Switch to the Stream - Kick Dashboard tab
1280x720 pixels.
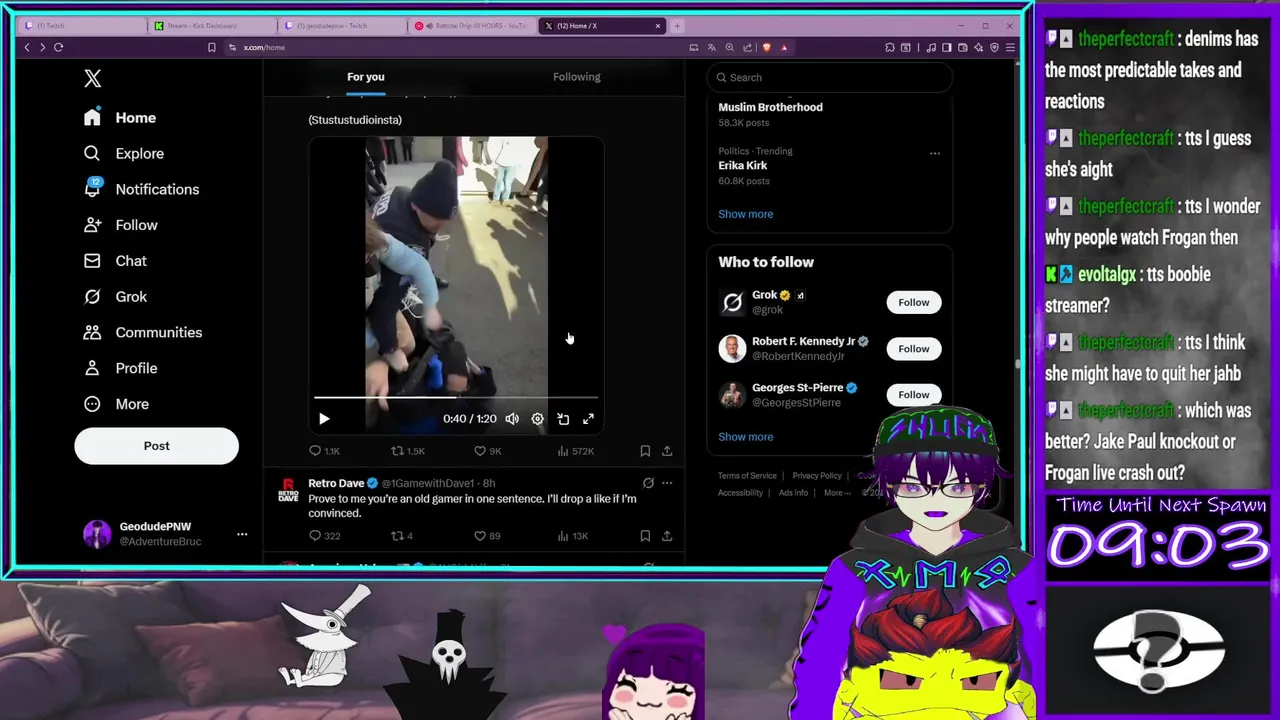212,26
